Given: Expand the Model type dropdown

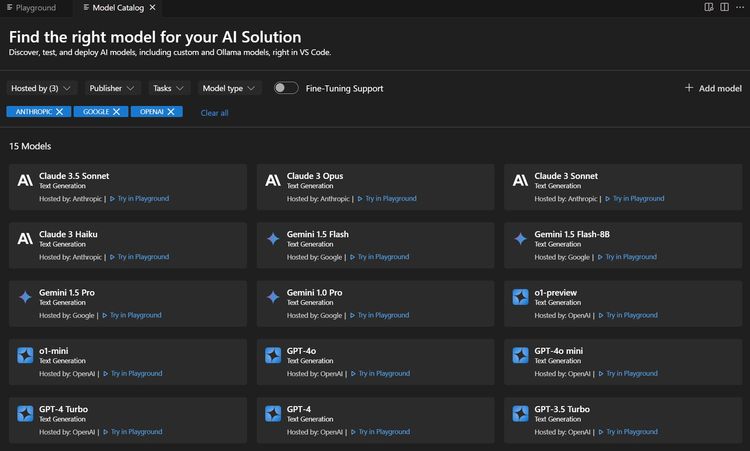Looking at the screenshot, I should pos(229,88).
